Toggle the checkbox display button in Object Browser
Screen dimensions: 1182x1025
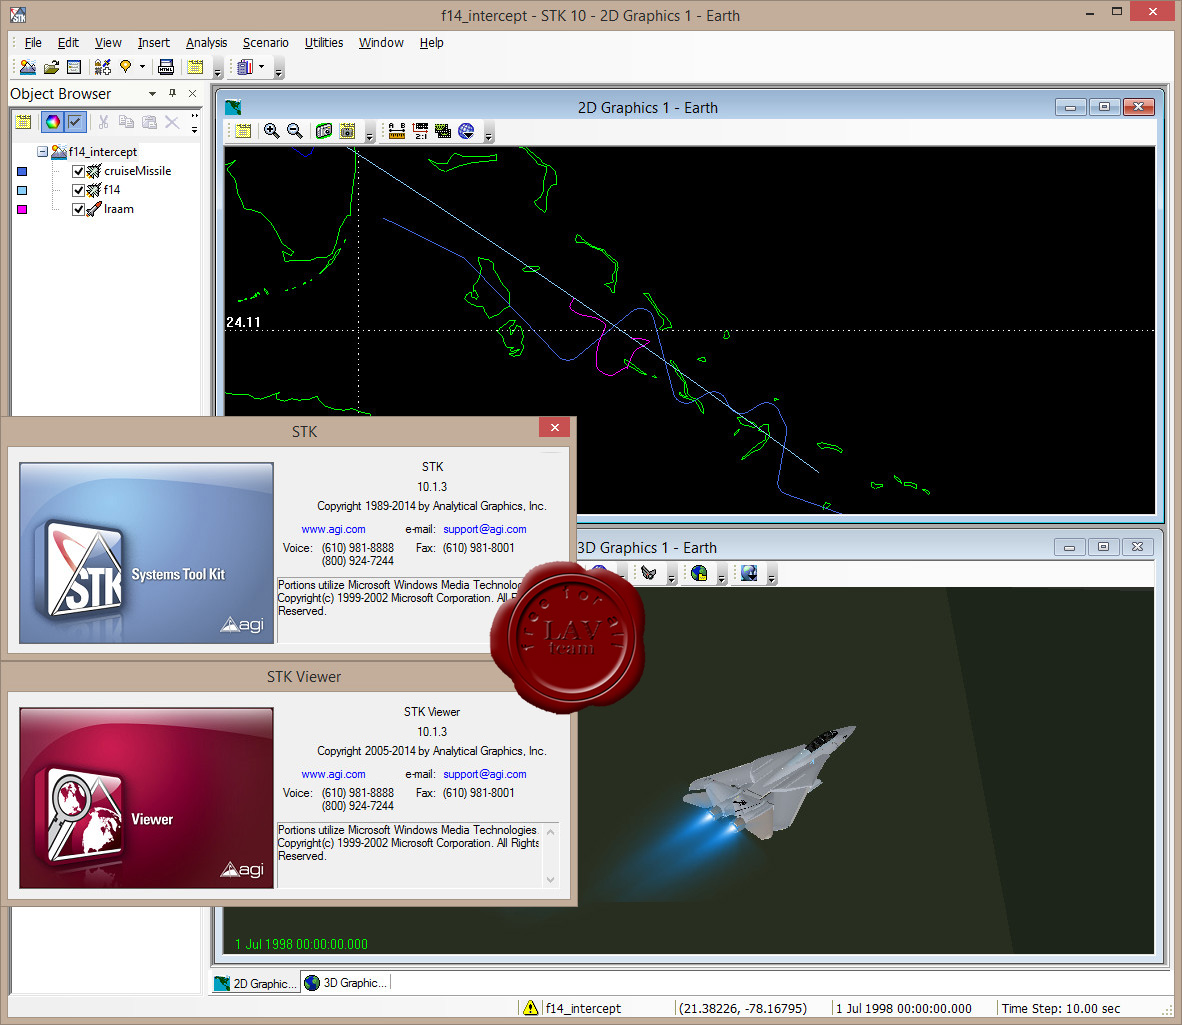point(75,121)
